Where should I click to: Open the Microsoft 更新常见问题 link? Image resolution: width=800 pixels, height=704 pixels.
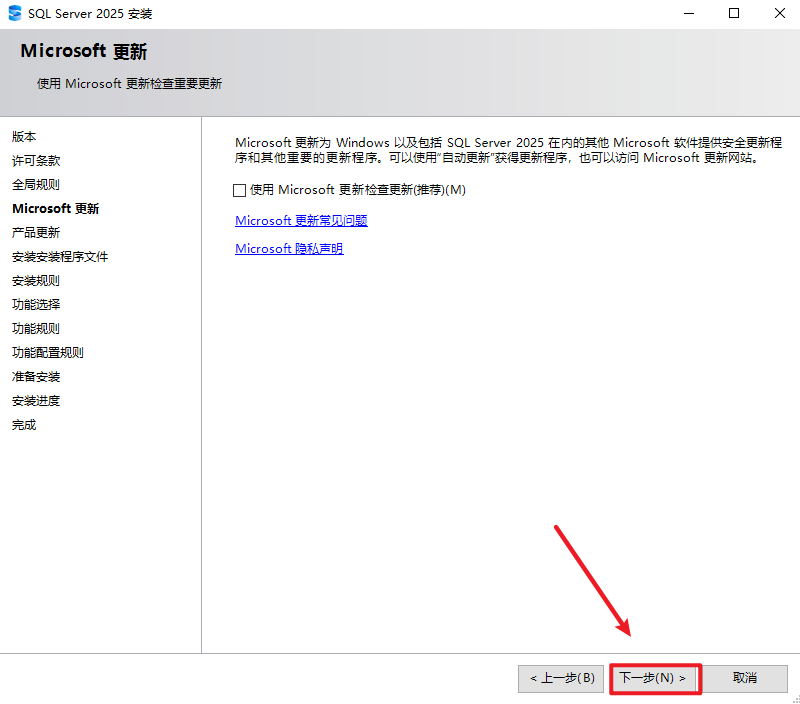click(x=294, y=221)
